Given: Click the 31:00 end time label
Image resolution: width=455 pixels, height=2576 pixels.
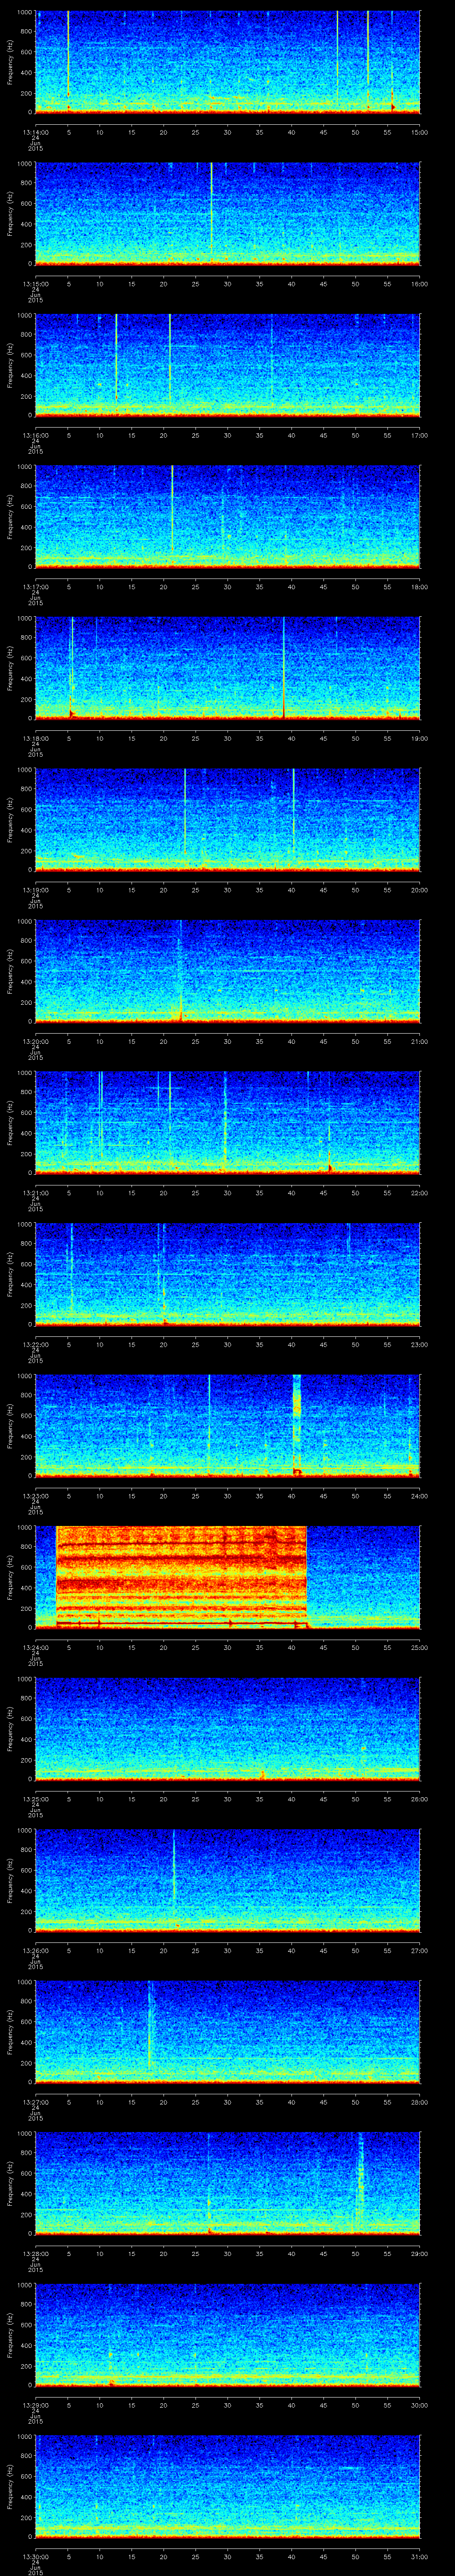Looking at the screenshot, I should [419, 2556].
